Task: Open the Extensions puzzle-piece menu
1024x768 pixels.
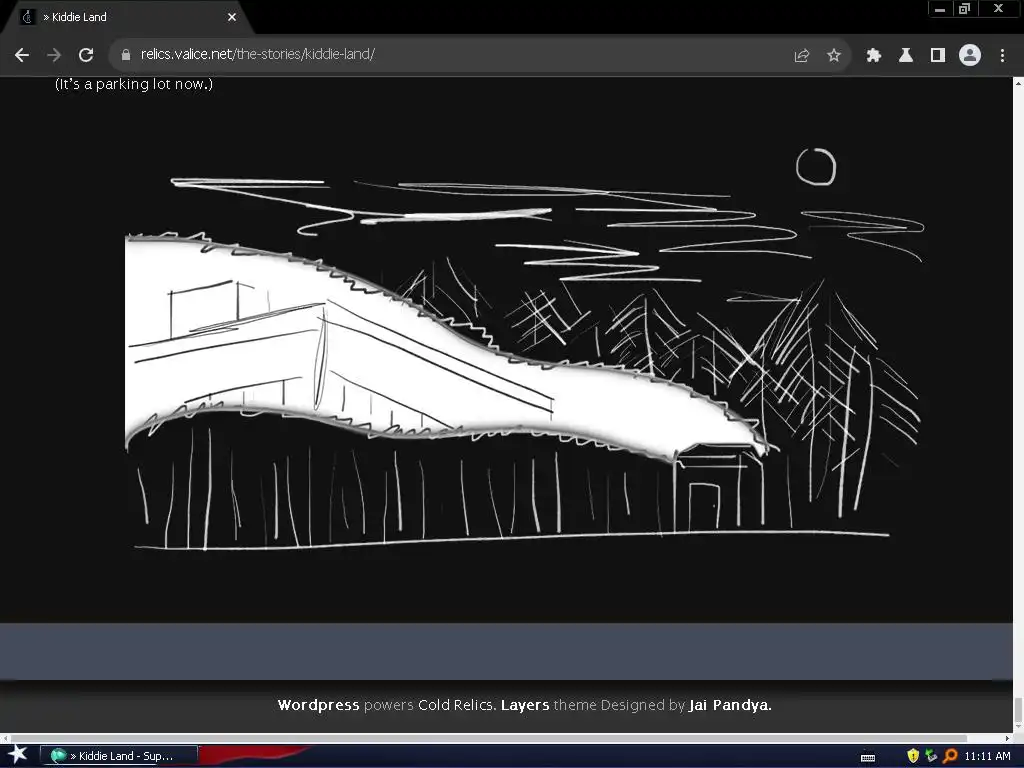Action: tap(874, 56)
